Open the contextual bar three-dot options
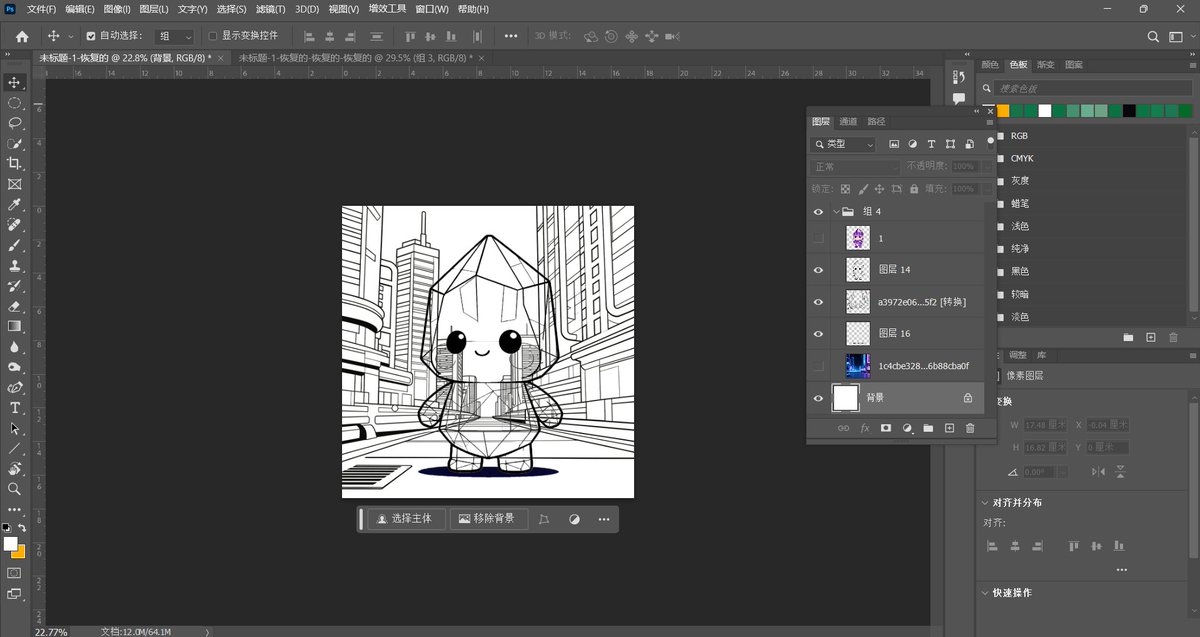 (x=604, y=519)
